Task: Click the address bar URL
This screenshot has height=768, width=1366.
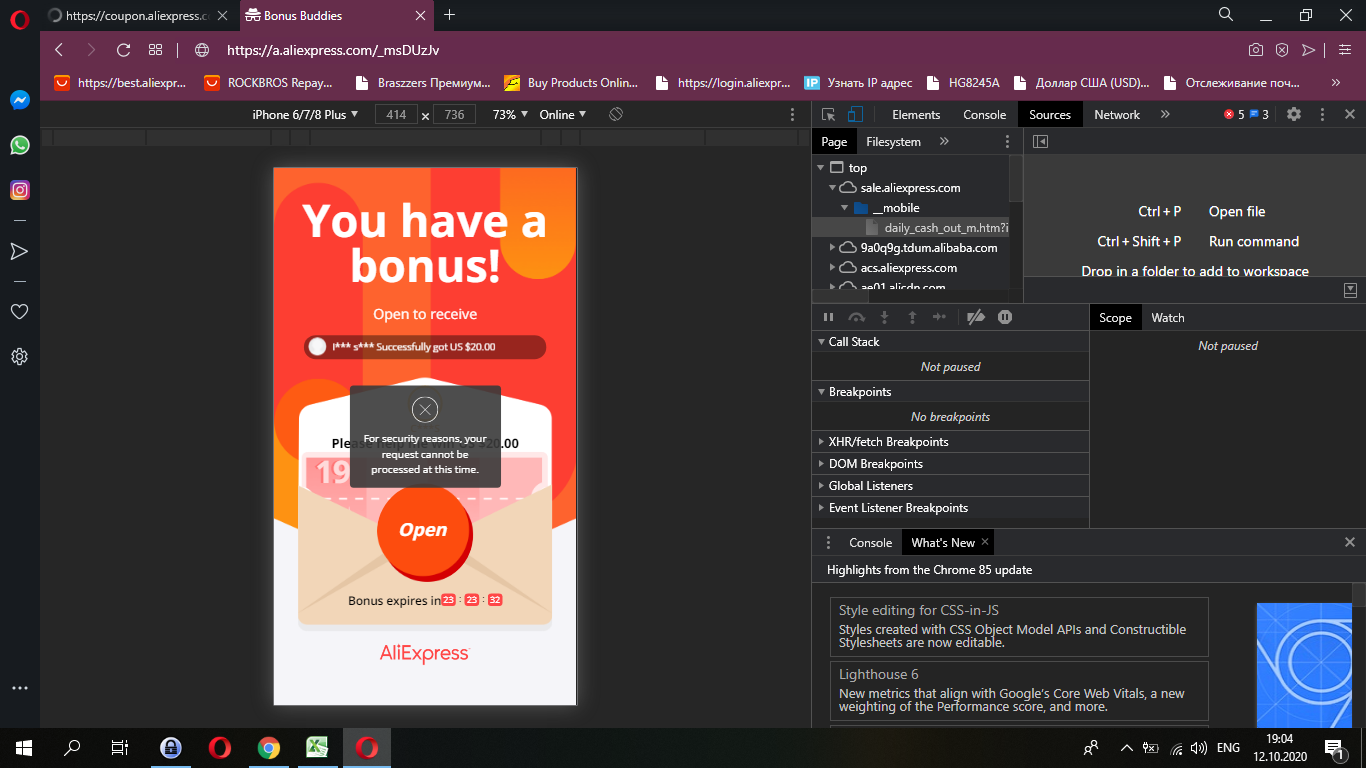Action: click(333, 50)
